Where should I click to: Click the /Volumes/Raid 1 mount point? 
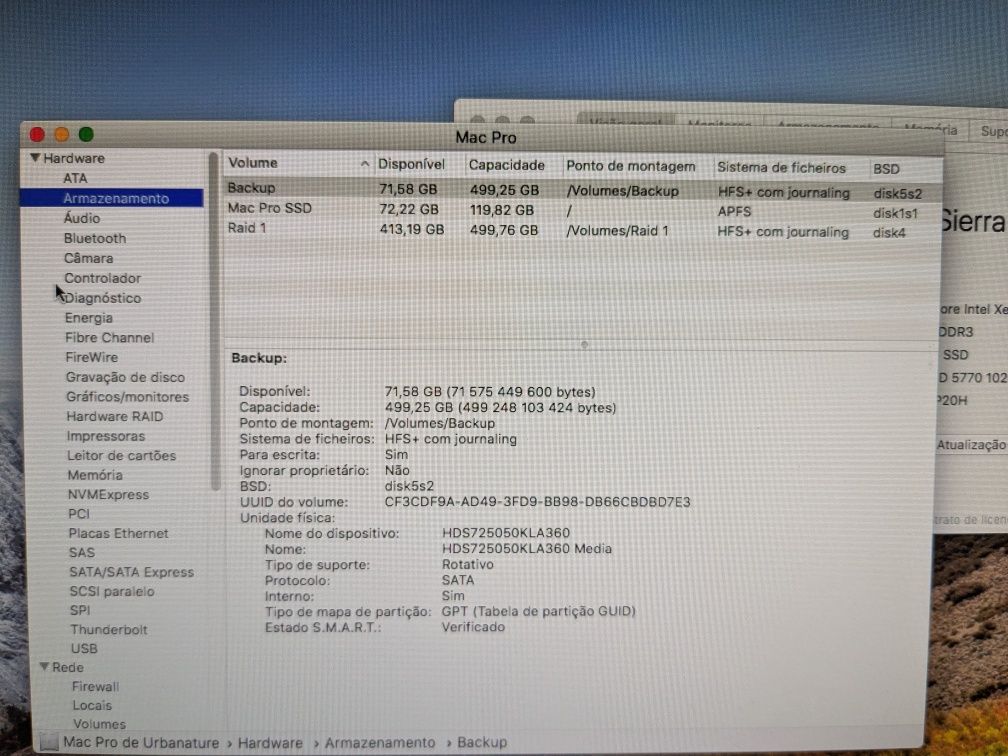pyautogui.click(x=617, y=231)
